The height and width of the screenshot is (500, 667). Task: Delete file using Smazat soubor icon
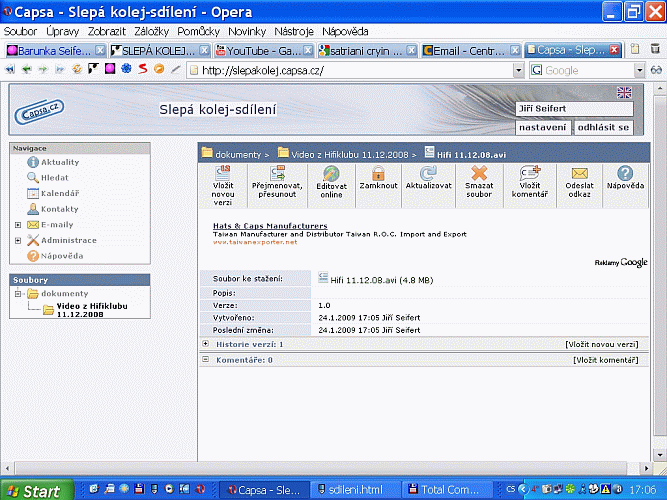(x=479, y=174)
